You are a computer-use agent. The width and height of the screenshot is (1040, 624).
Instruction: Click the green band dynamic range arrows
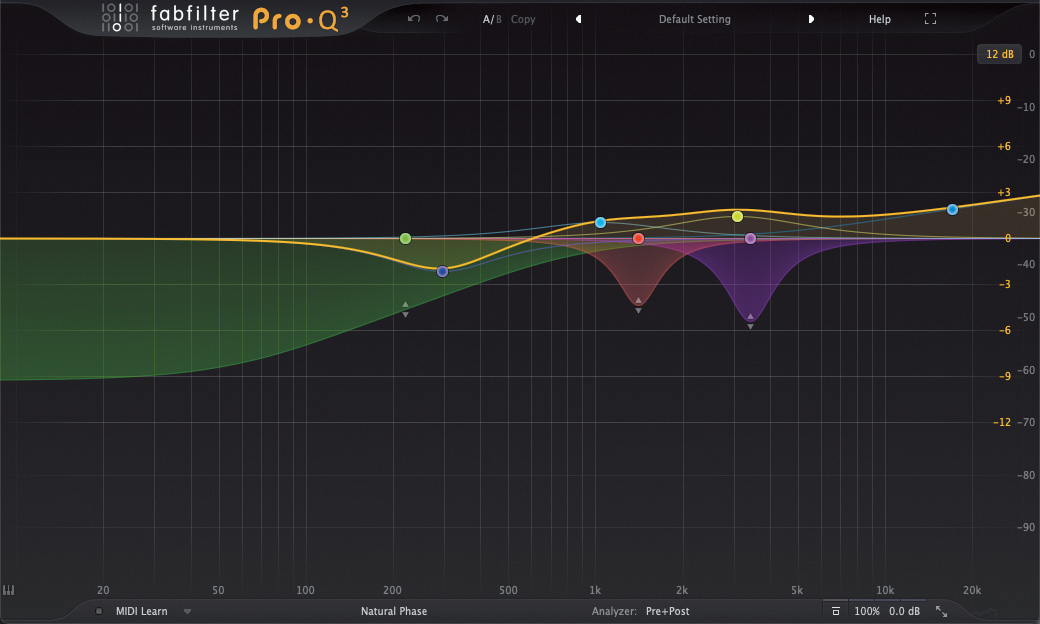[x=405, y=310]
